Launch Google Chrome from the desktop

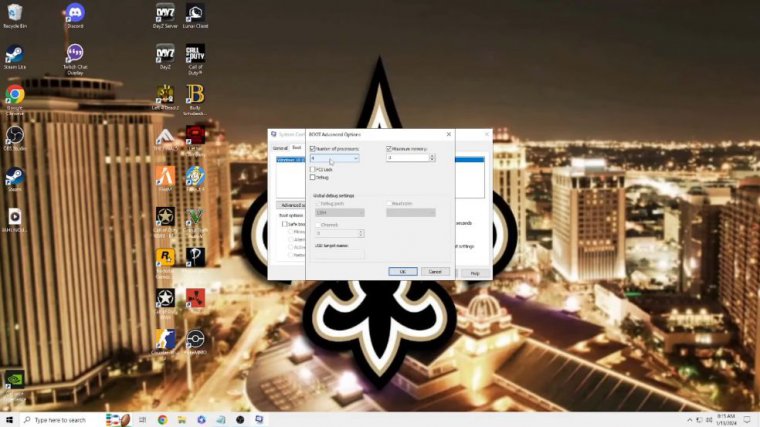15,95
